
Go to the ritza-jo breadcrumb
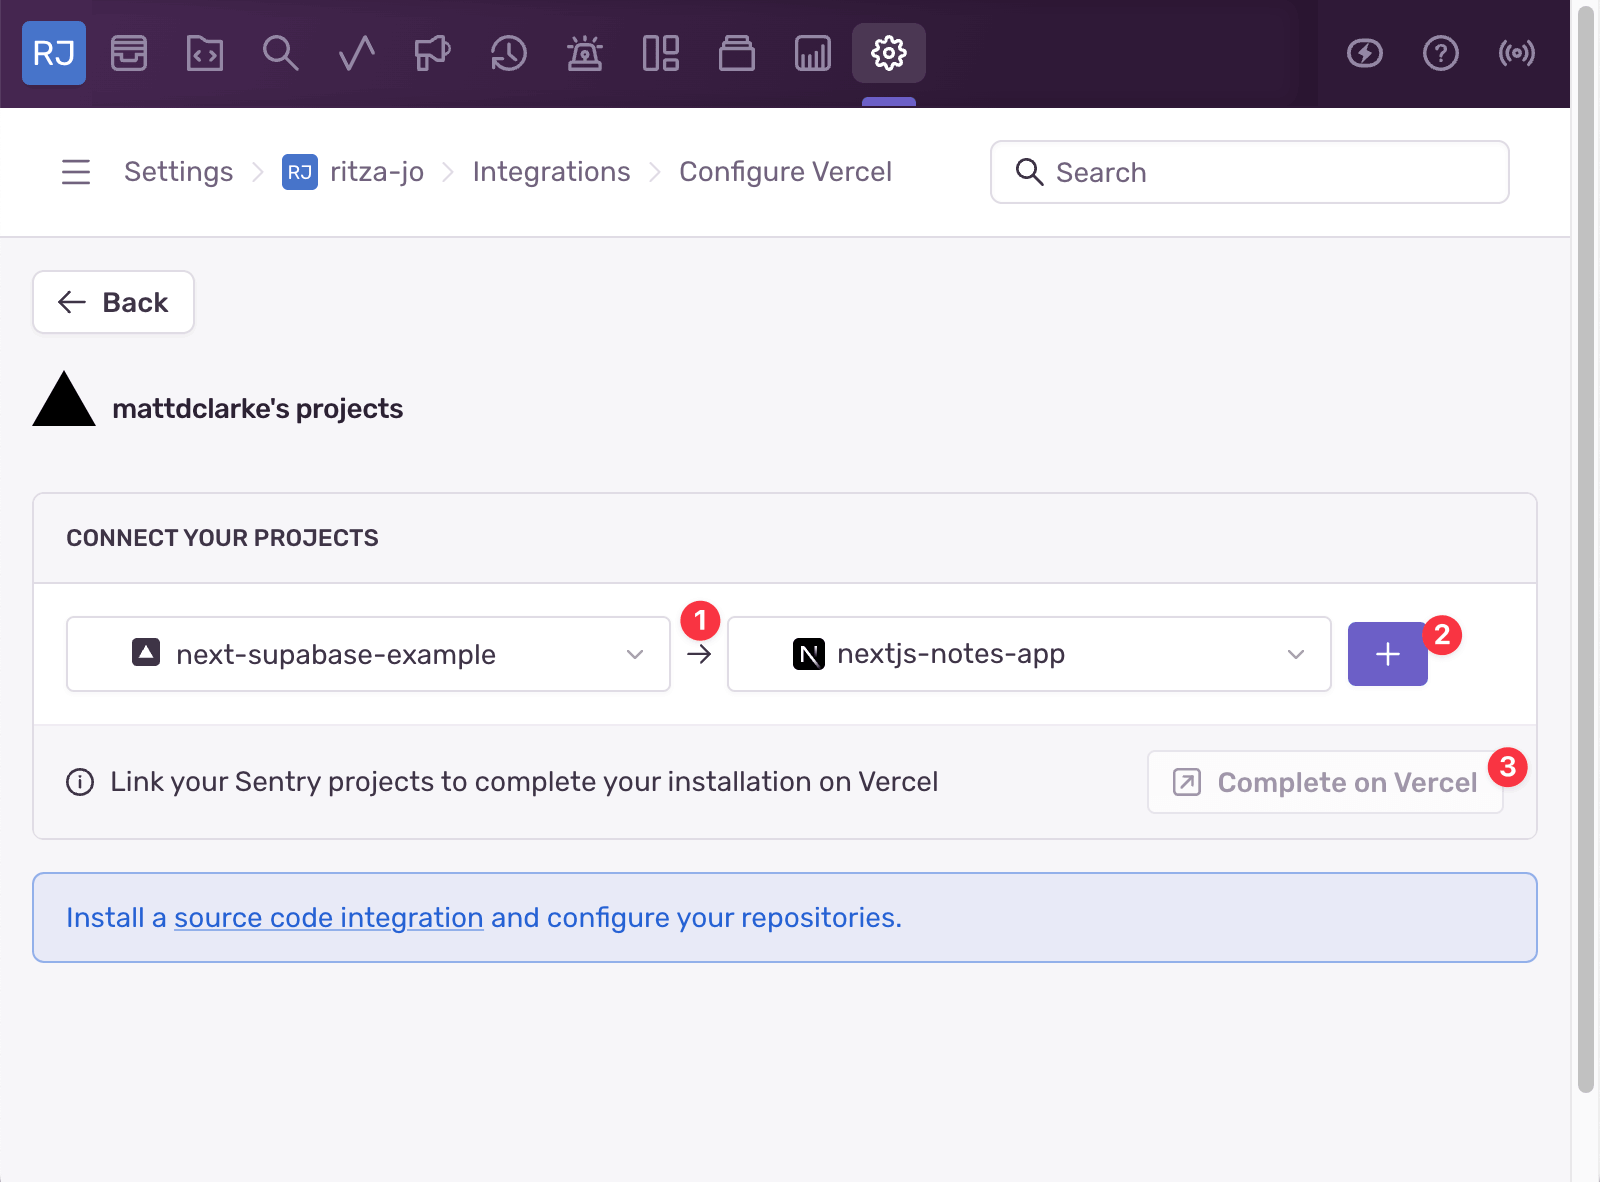(353, 172)
